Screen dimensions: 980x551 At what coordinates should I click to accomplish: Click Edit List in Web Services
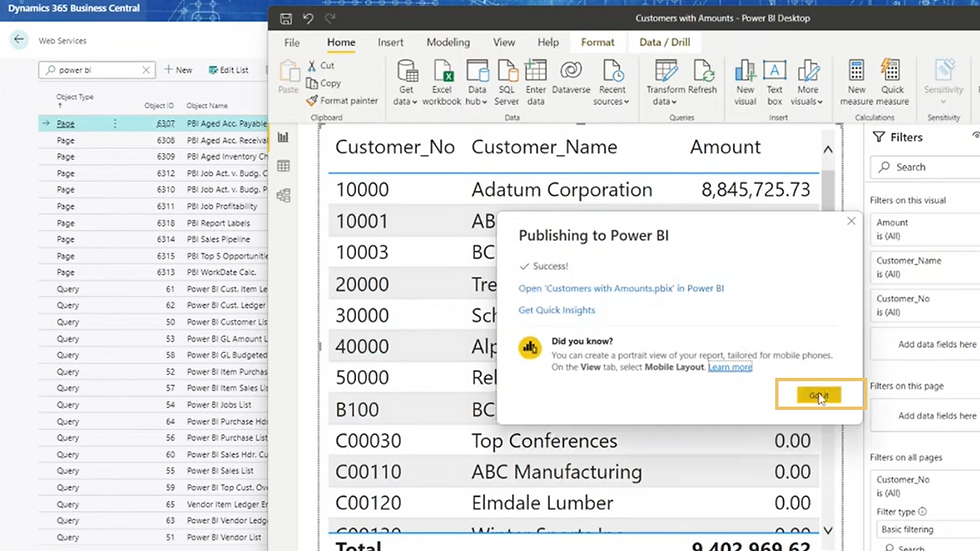229,70
